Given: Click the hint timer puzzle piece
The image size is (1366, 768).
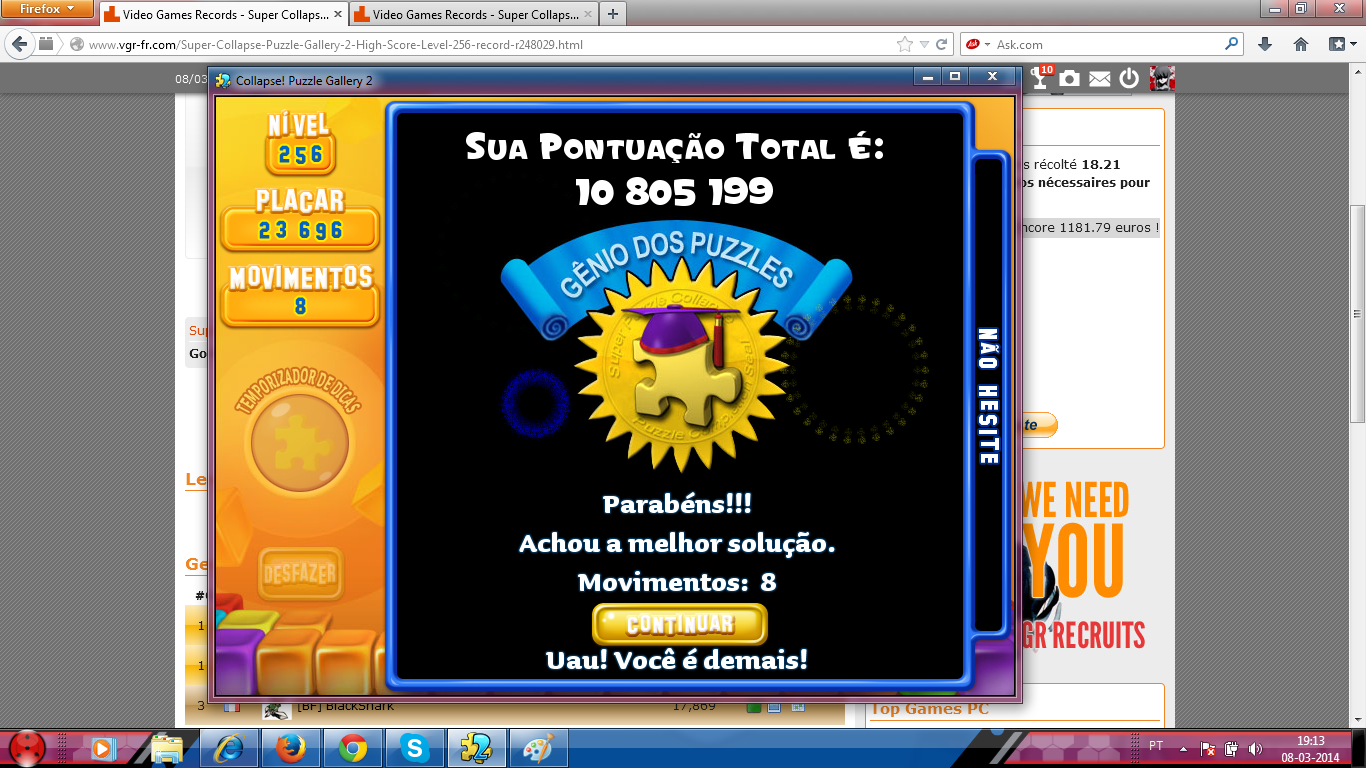Looking at the screenshot, I should click(x=298, y=440).
